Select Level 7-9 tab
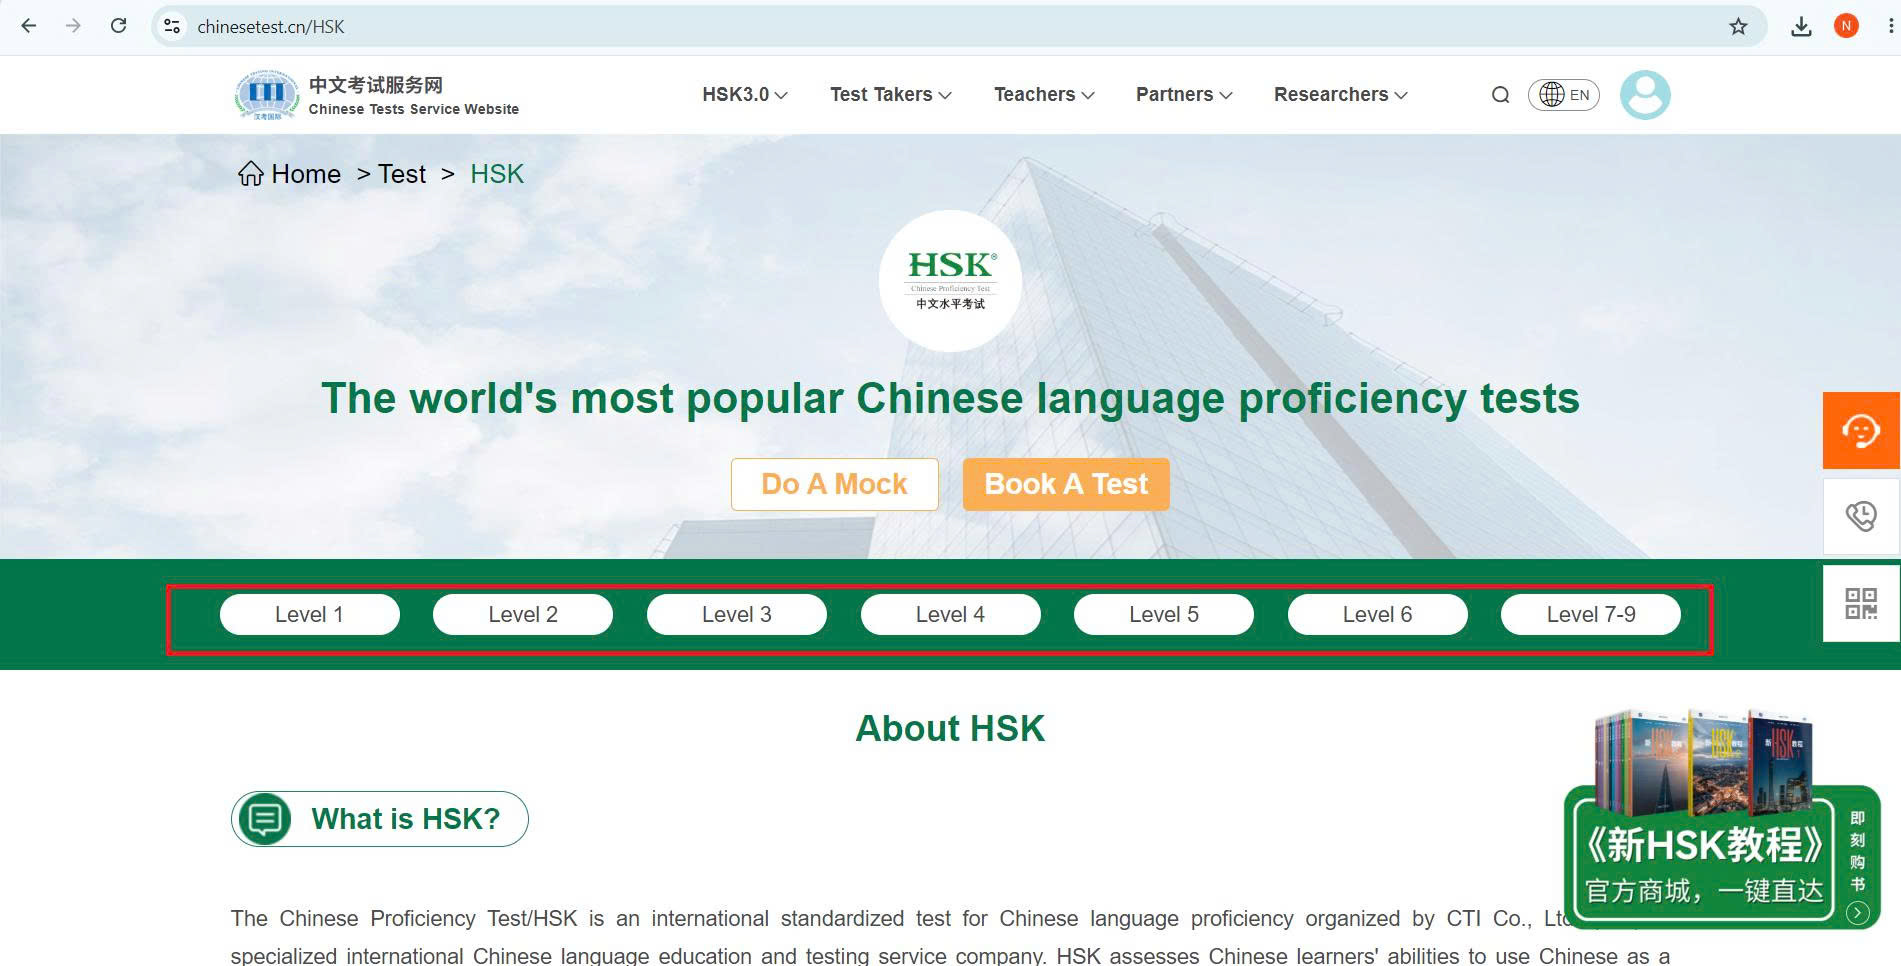Screen dimensions: 1901x966 tap(1591, 615)
